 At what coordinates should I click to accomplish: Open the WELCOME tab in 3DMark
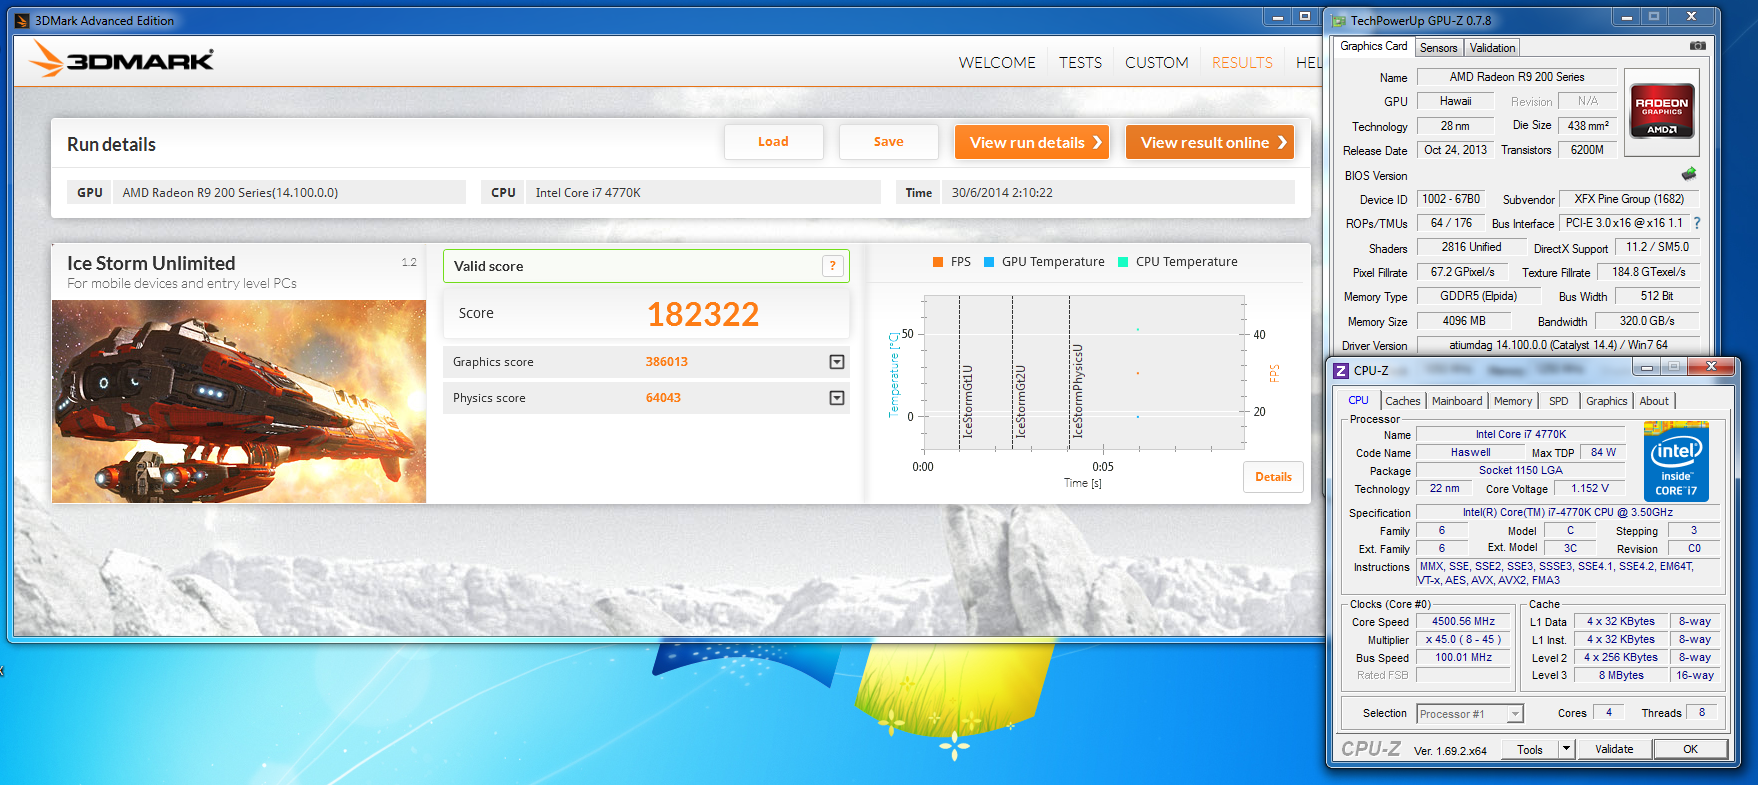point(997,62)
